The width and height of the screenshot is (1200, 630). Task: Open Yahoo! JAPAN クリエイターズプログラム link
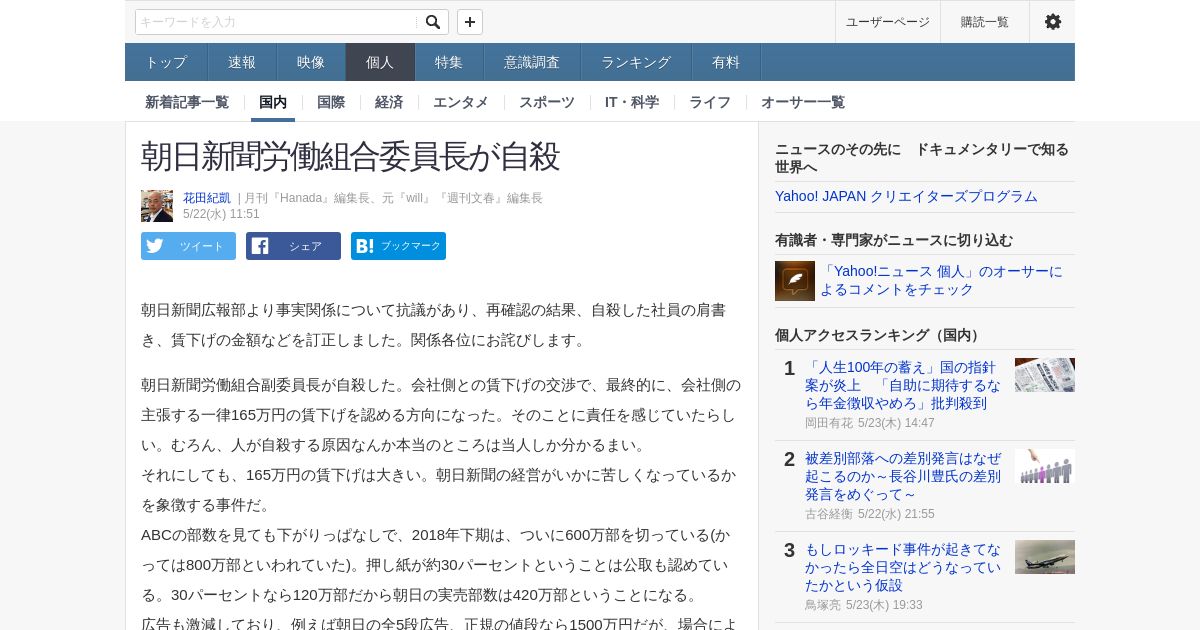pyautogui.click(x=906, y=196)
